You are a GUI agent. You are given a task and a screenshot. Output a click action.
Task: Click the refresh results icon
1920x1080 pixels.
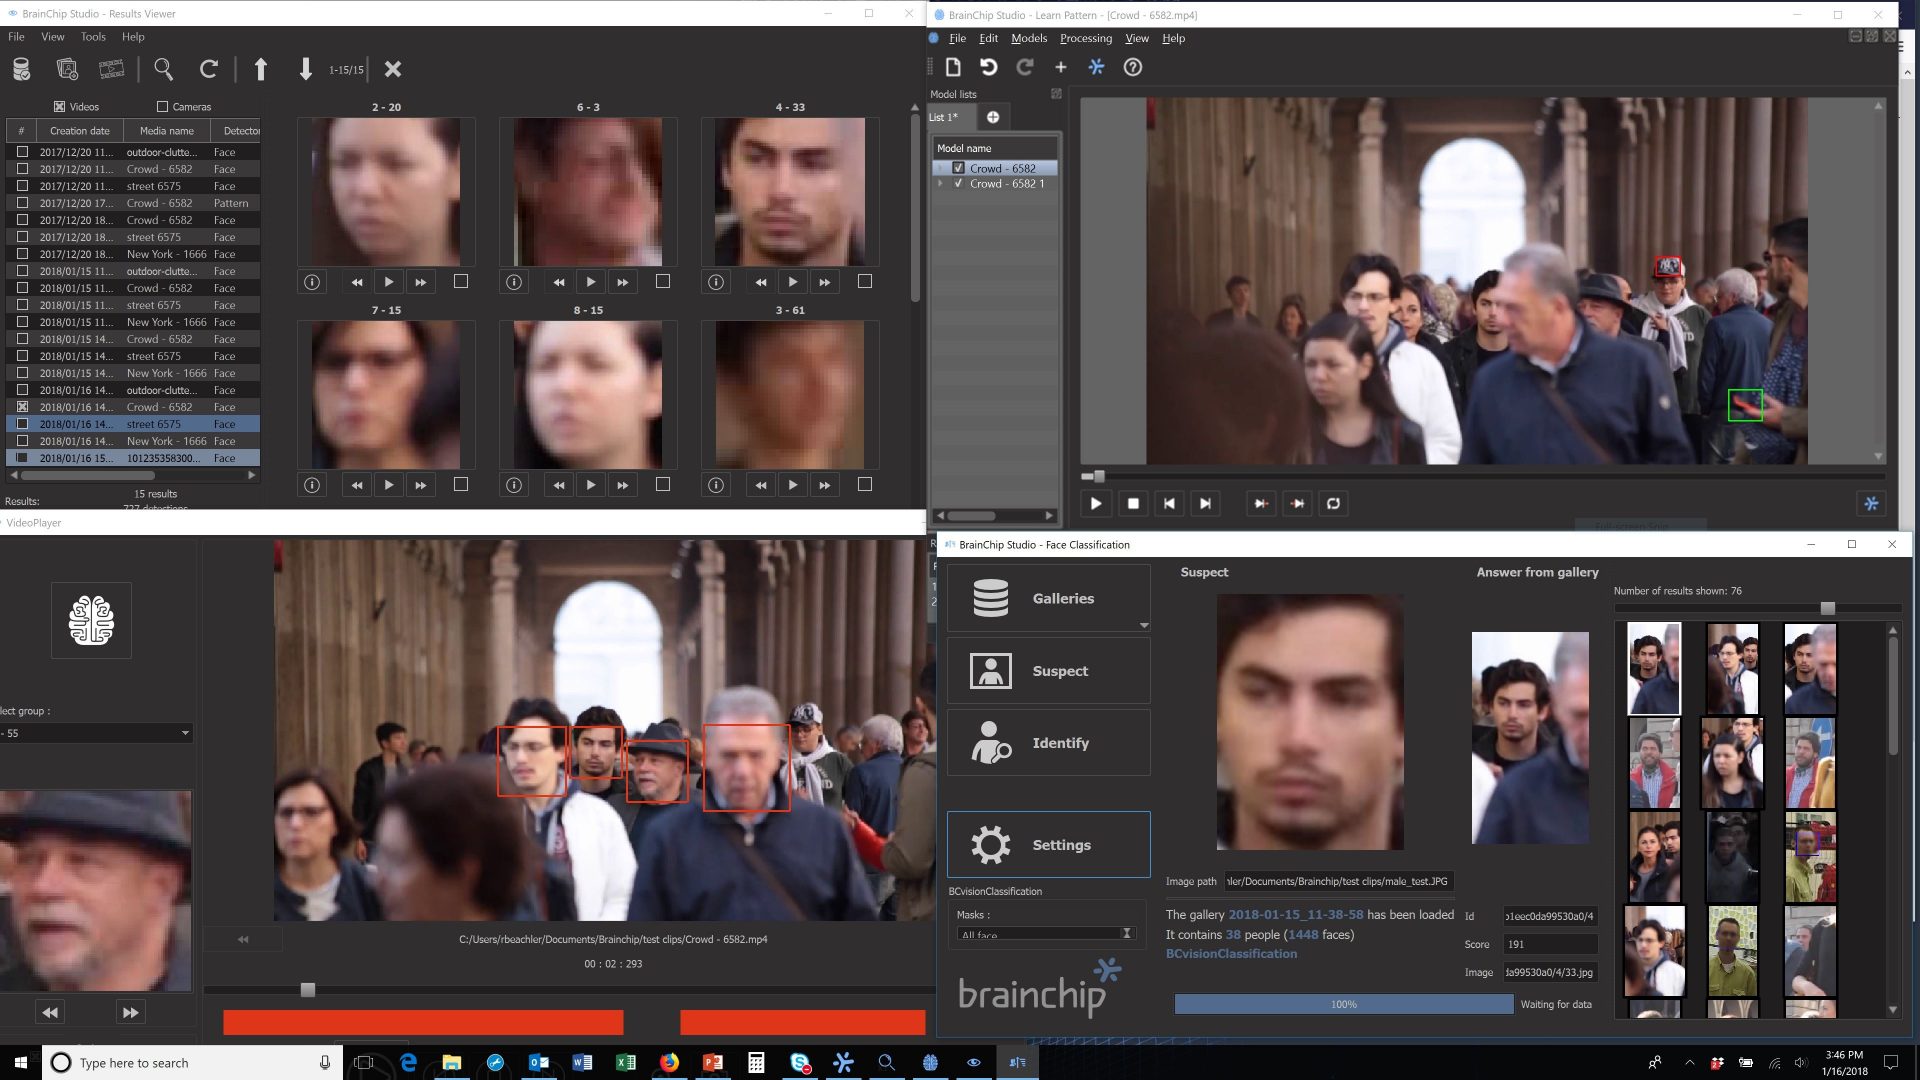(208, 69)
